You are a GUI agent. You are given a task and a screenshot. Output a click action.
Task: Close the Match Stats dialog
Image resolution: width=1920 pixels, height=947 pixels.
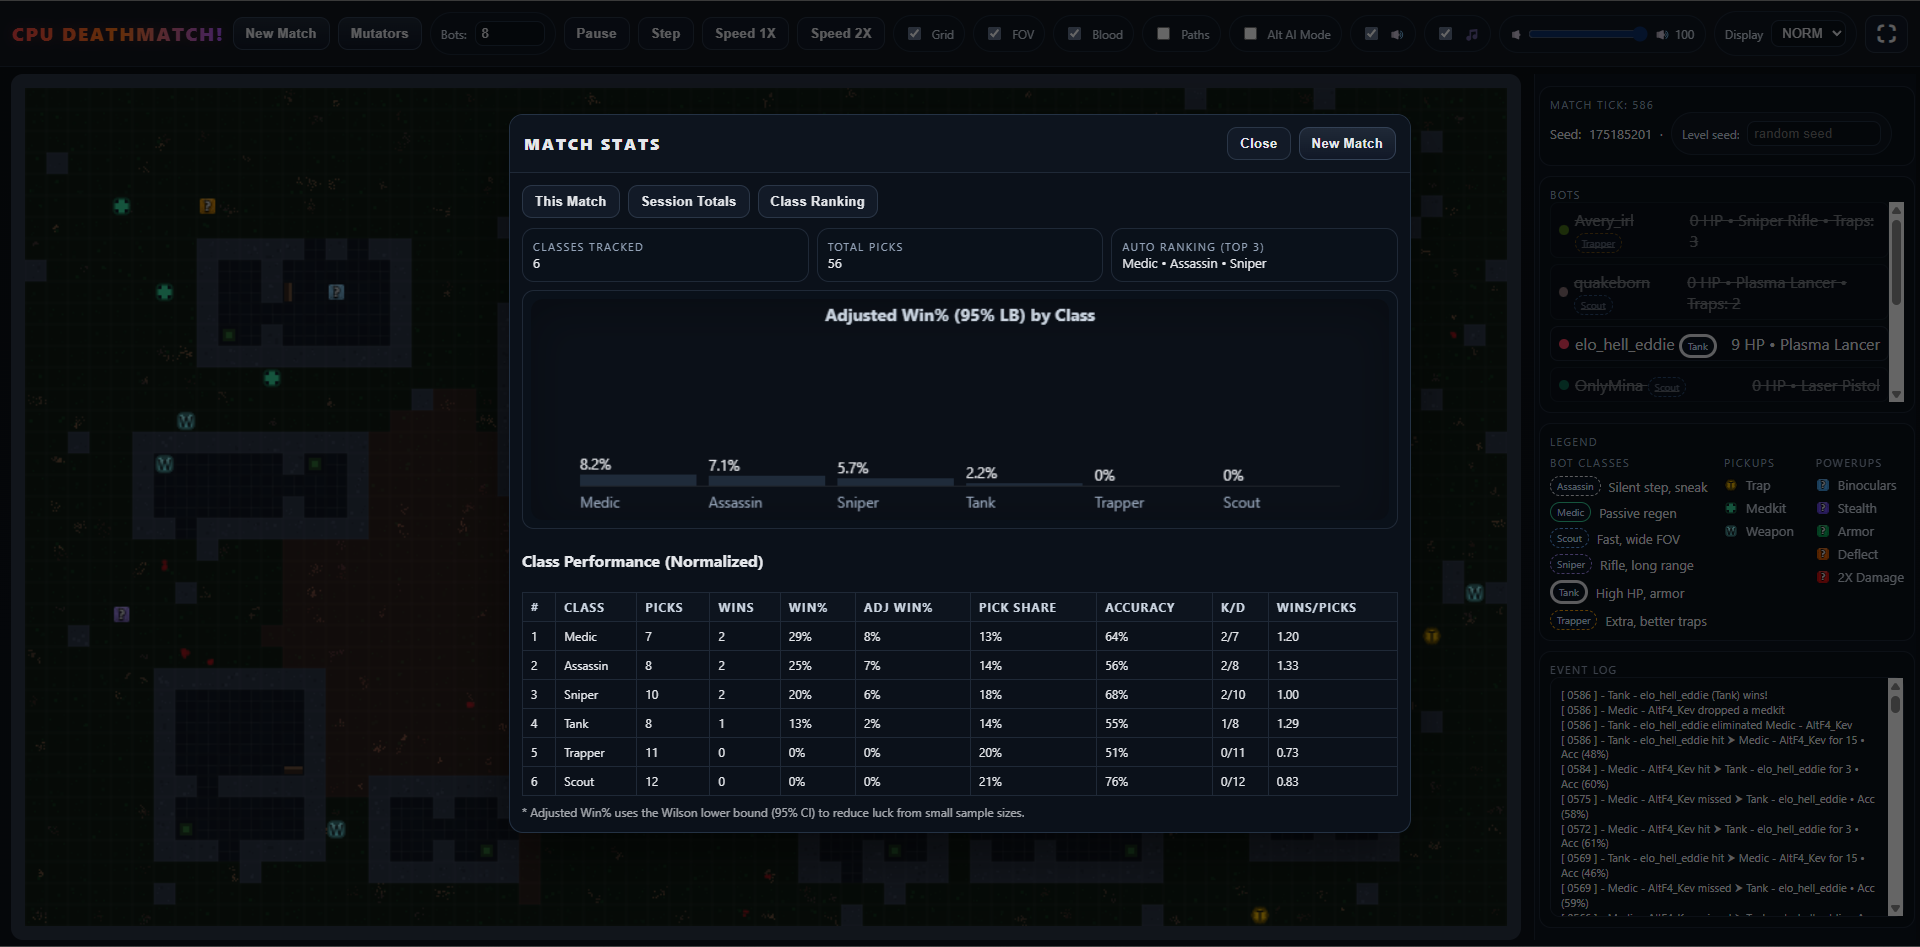(x=1258, y=143)
